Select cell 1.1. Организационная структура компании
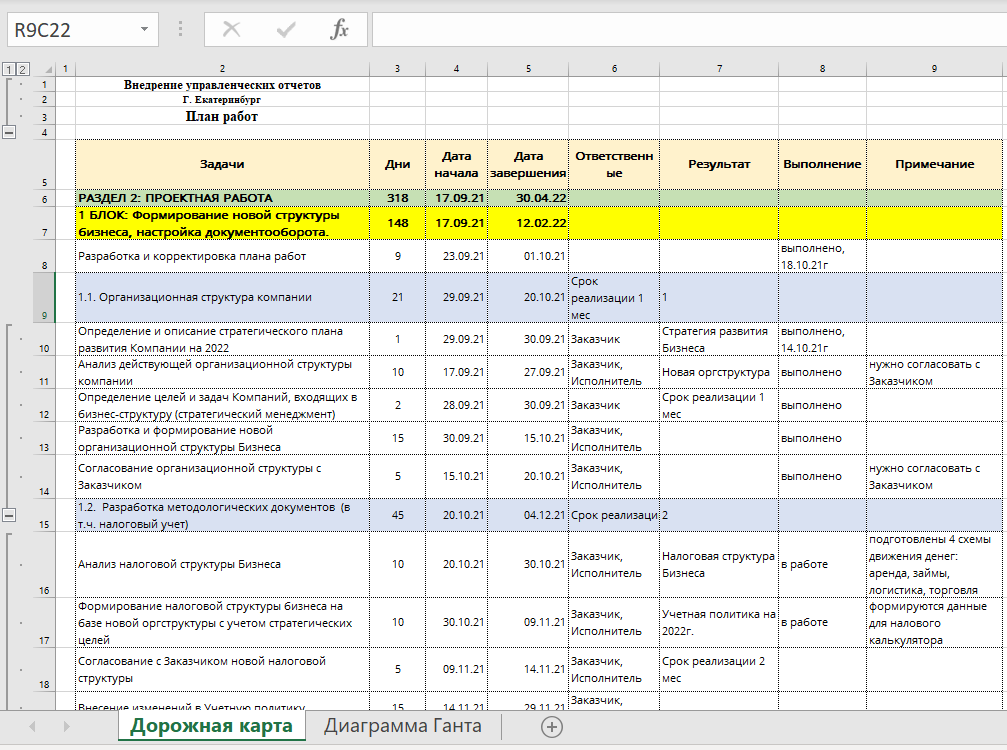The width and height of the screenshot is (1007, 750). (222, 297)
